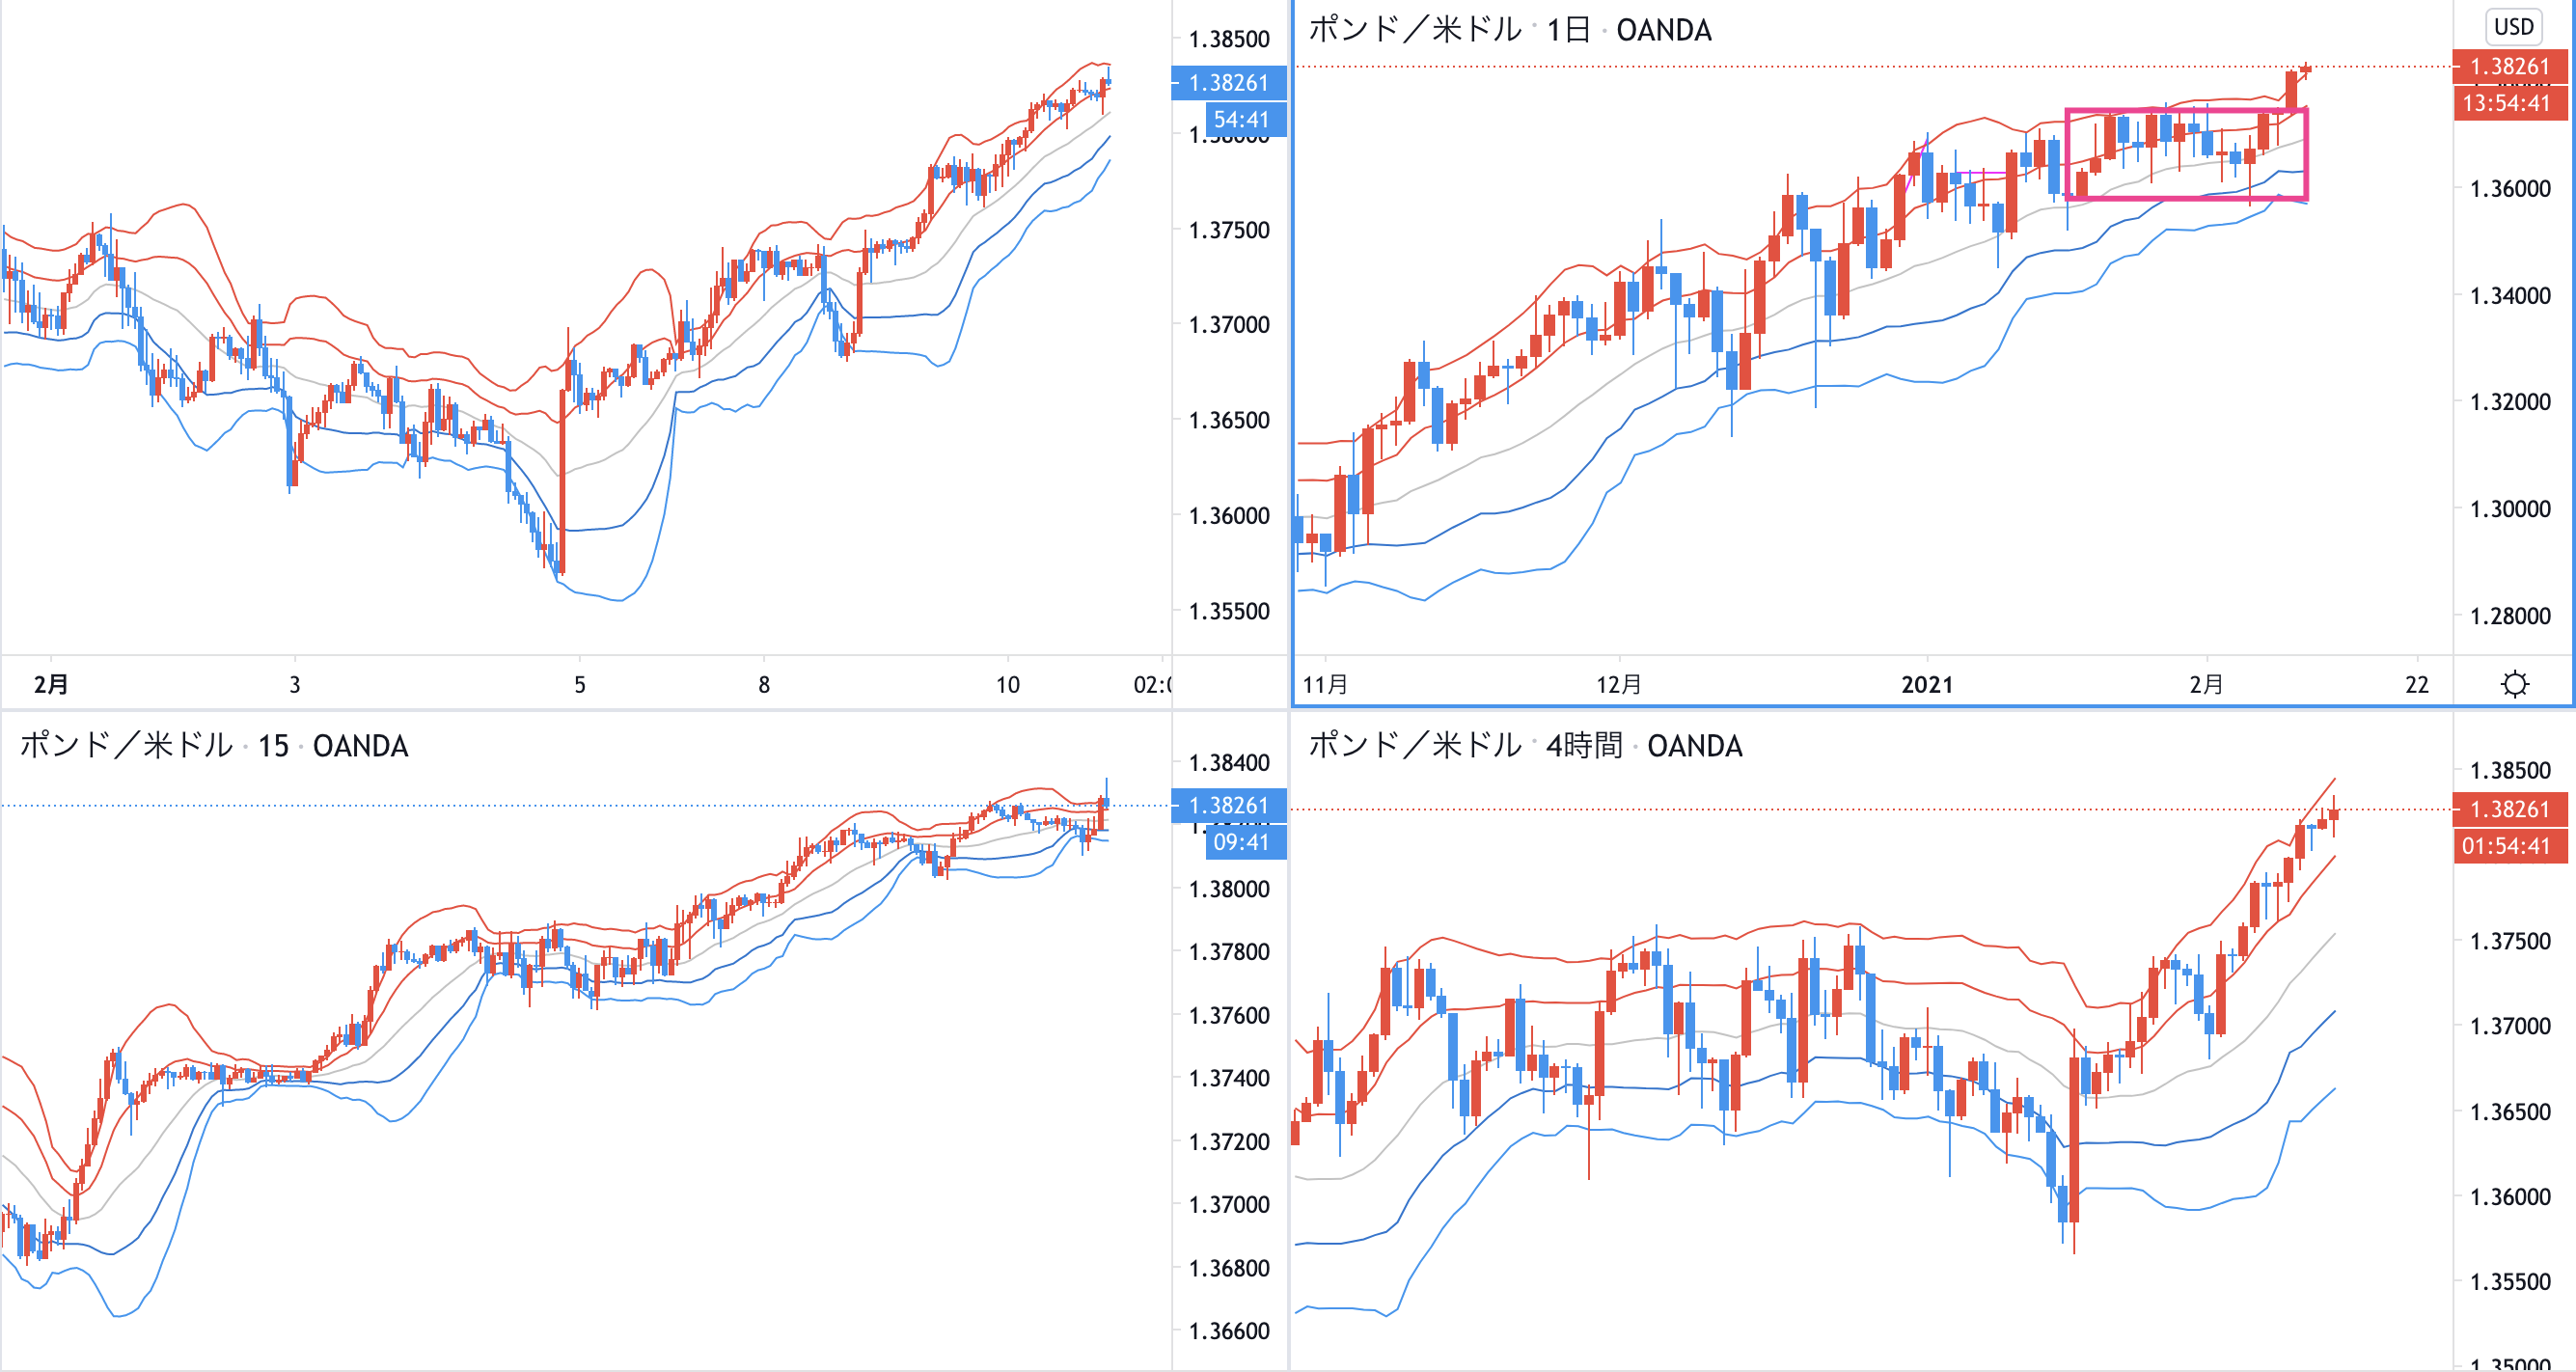Click date 5 on top-left chart time axis

click(579, 685)
